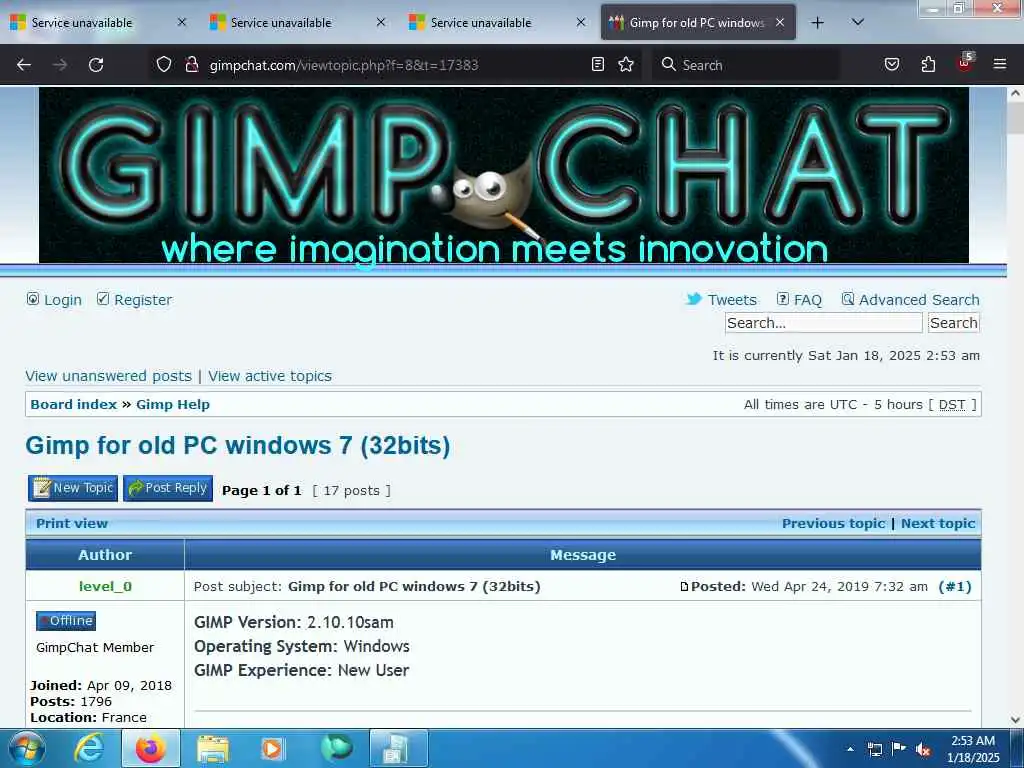Viewport: 1024px width, 768px height.
Task: Open the FAQ link
Action: [x=807, y=300]
